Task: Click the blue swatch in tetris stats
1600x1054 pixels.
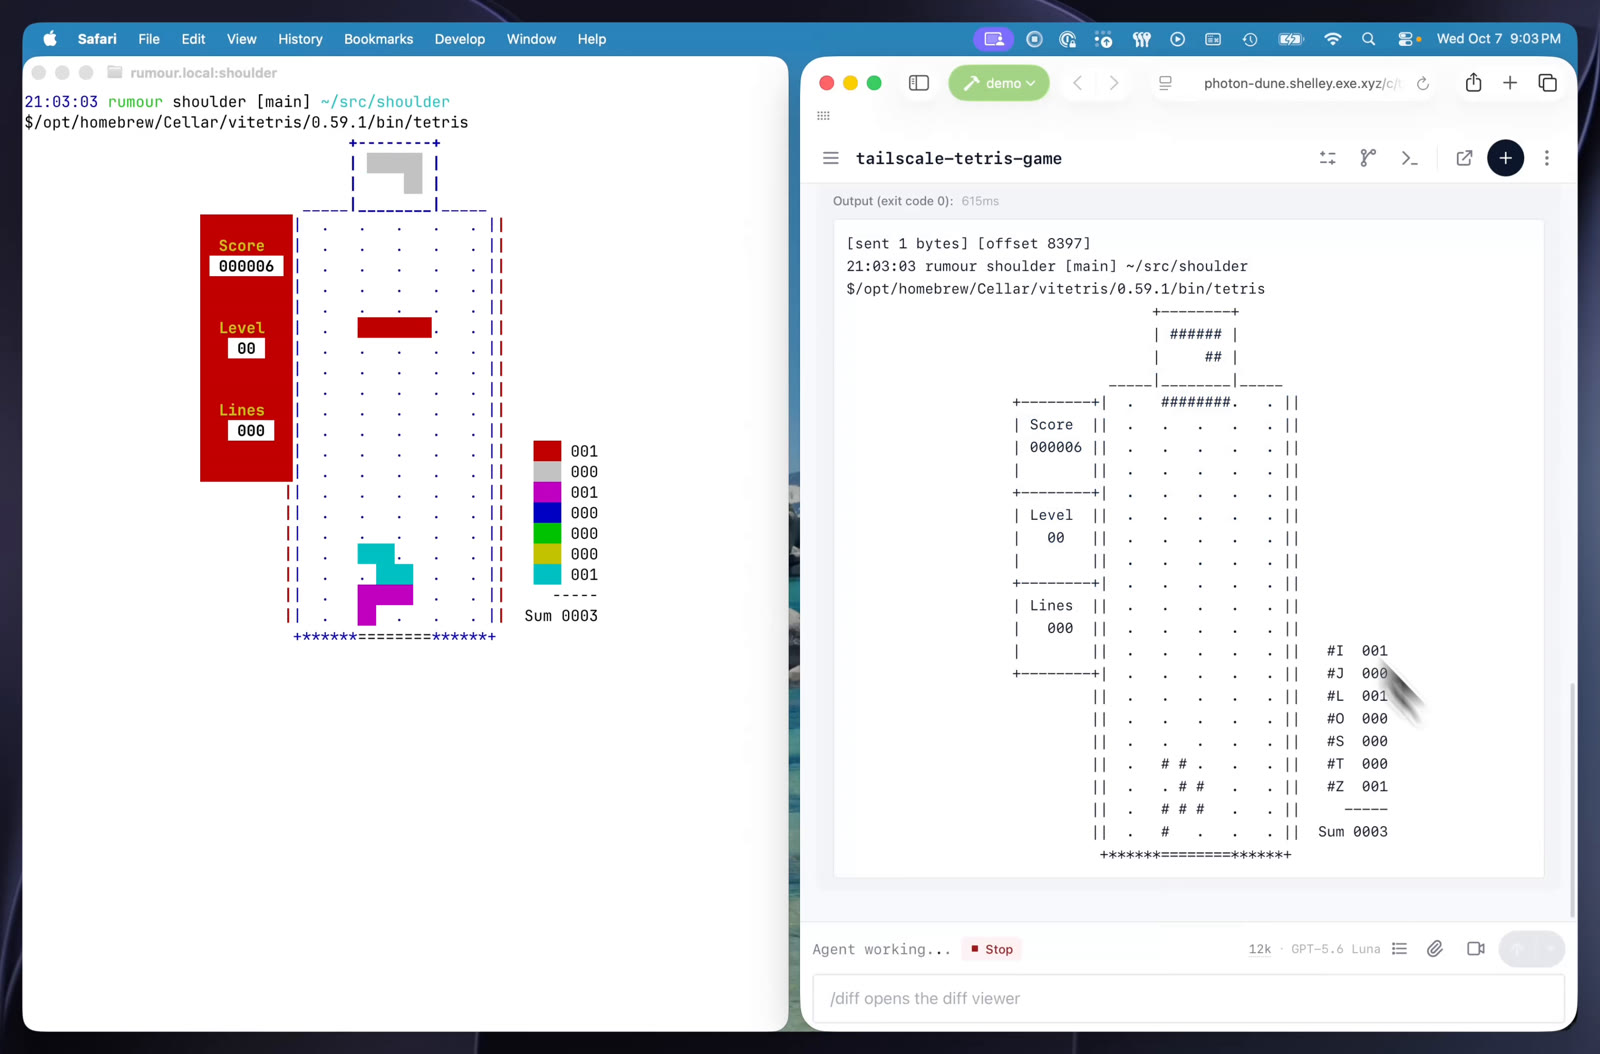Action: click(x=547, y=513)
